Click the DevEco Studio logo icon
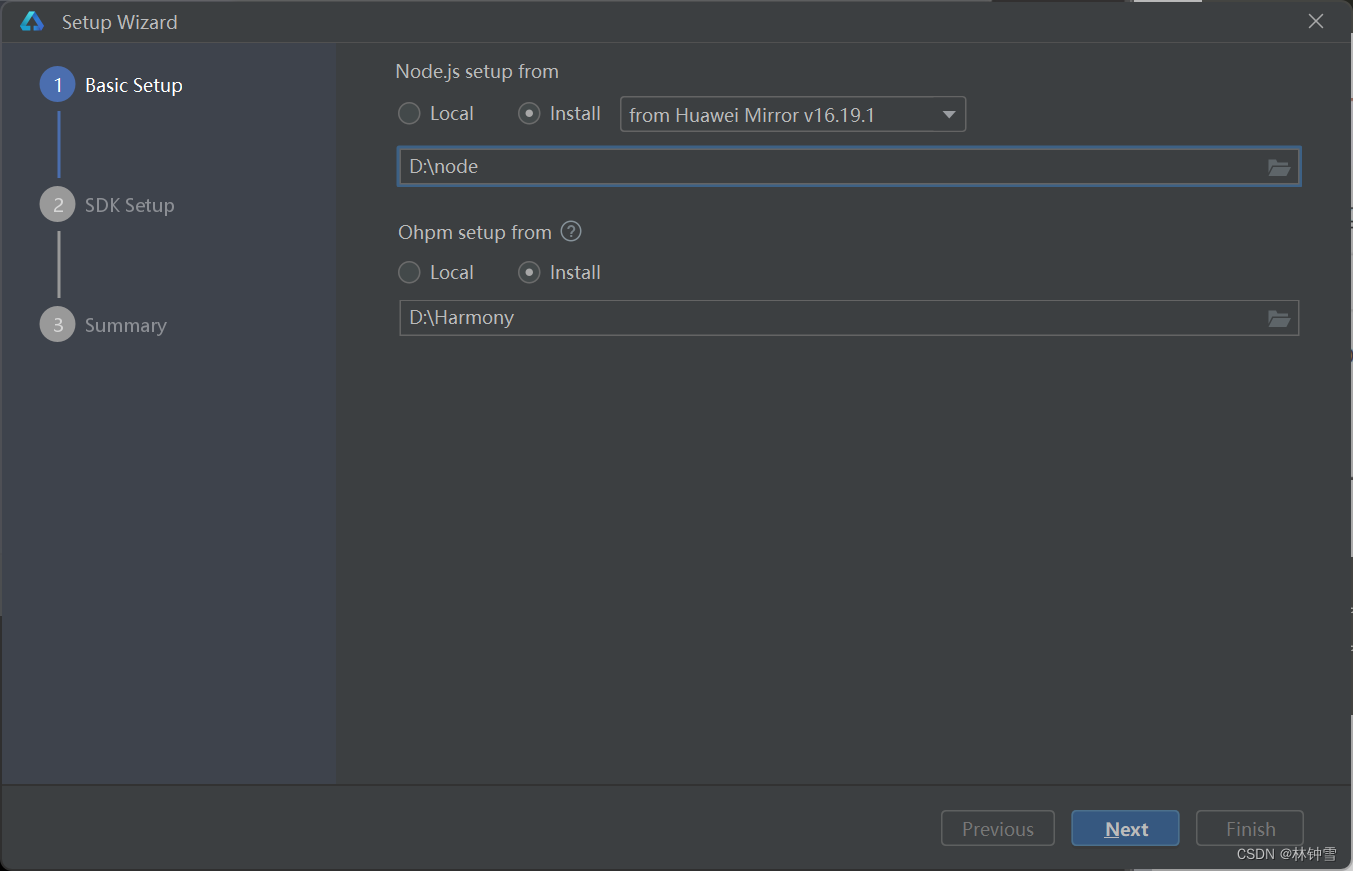This screenshot has height=871, width=1353. pyautogui.click(x=32, y=21)
